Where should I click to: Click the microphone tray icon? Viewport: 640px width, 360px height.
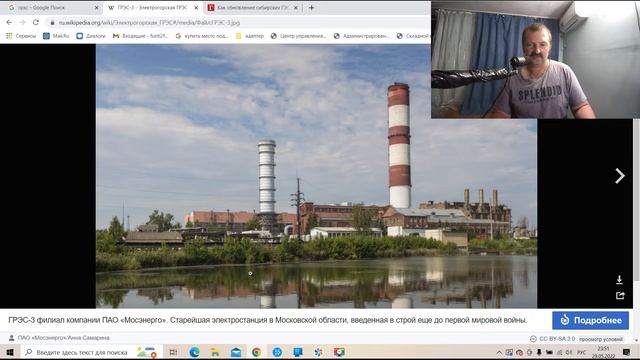click(539, 352)
